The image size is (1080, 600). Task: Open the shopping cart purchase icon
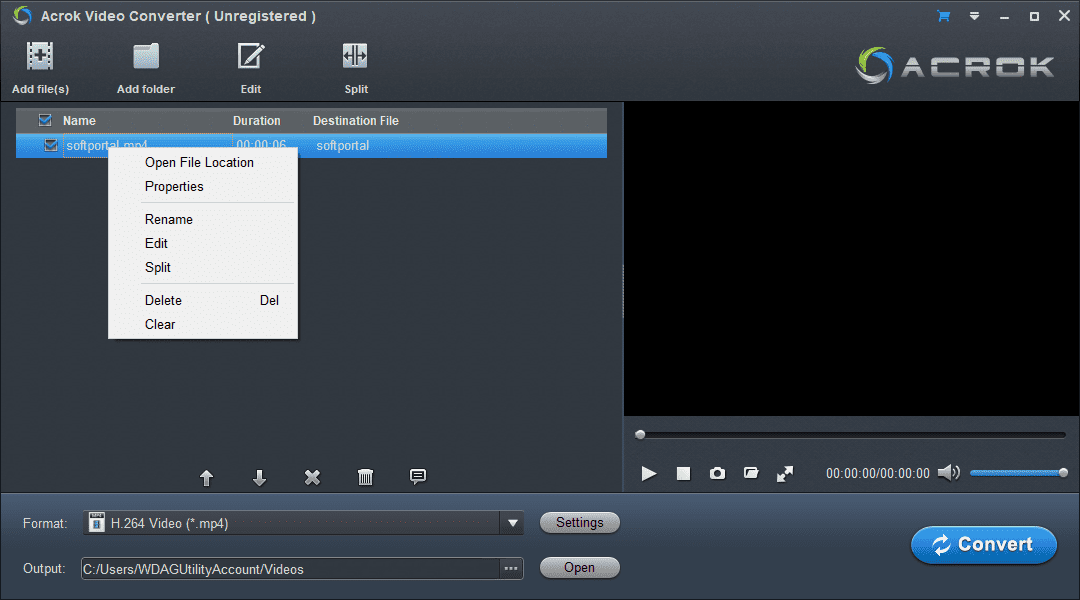944,16
